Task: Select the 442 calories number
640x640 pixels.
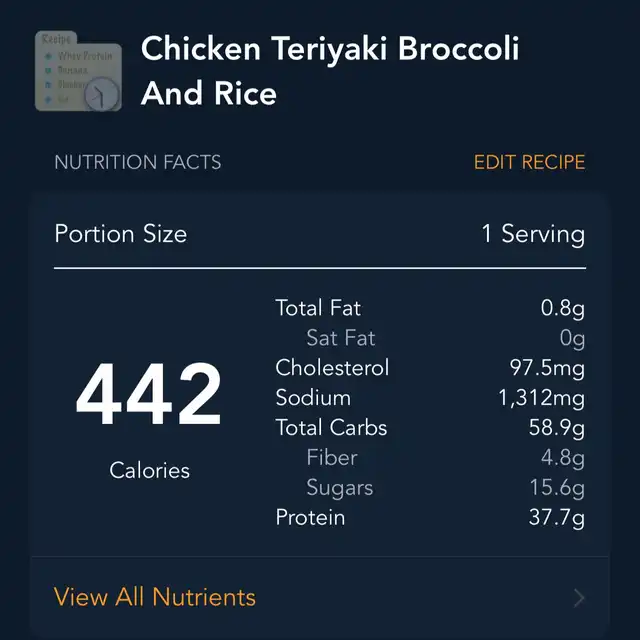Action: [x=148, y=397]
